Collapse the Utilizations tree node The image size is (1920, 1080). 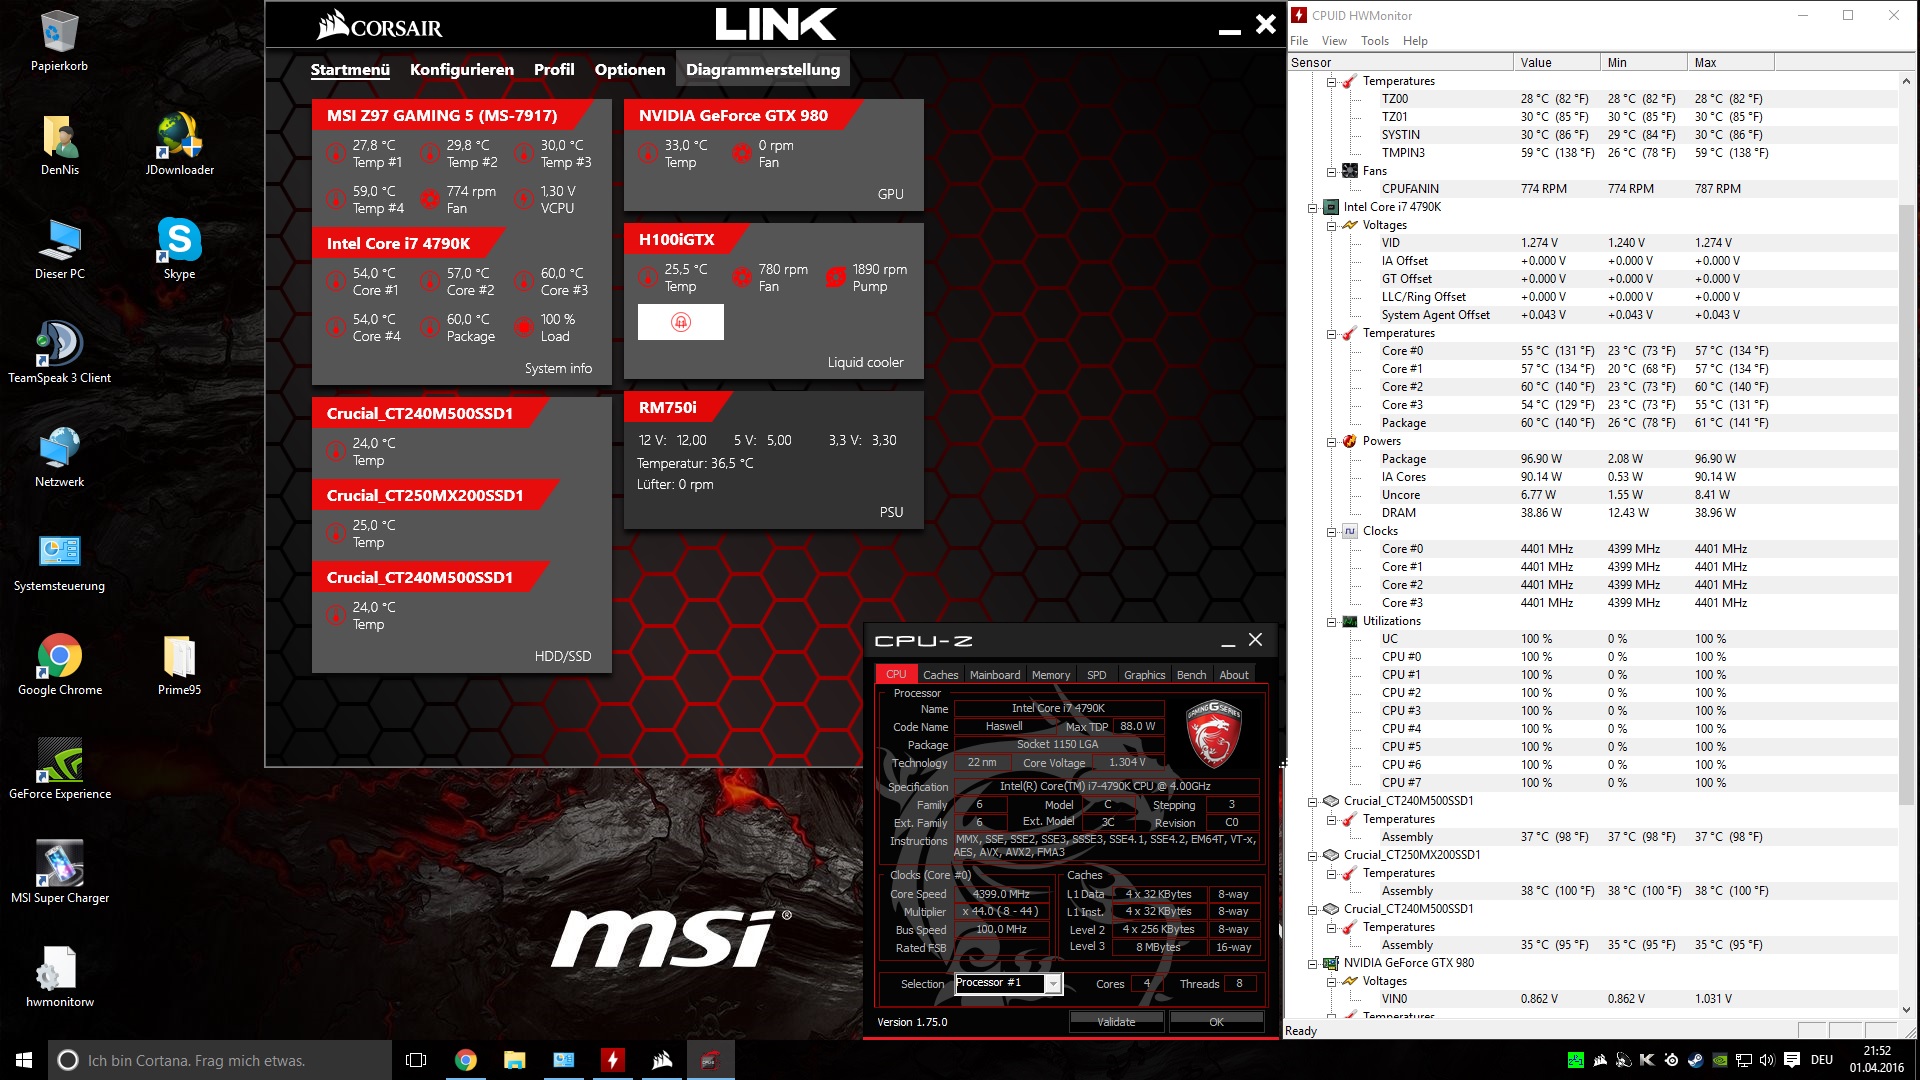pos(1331,622)
